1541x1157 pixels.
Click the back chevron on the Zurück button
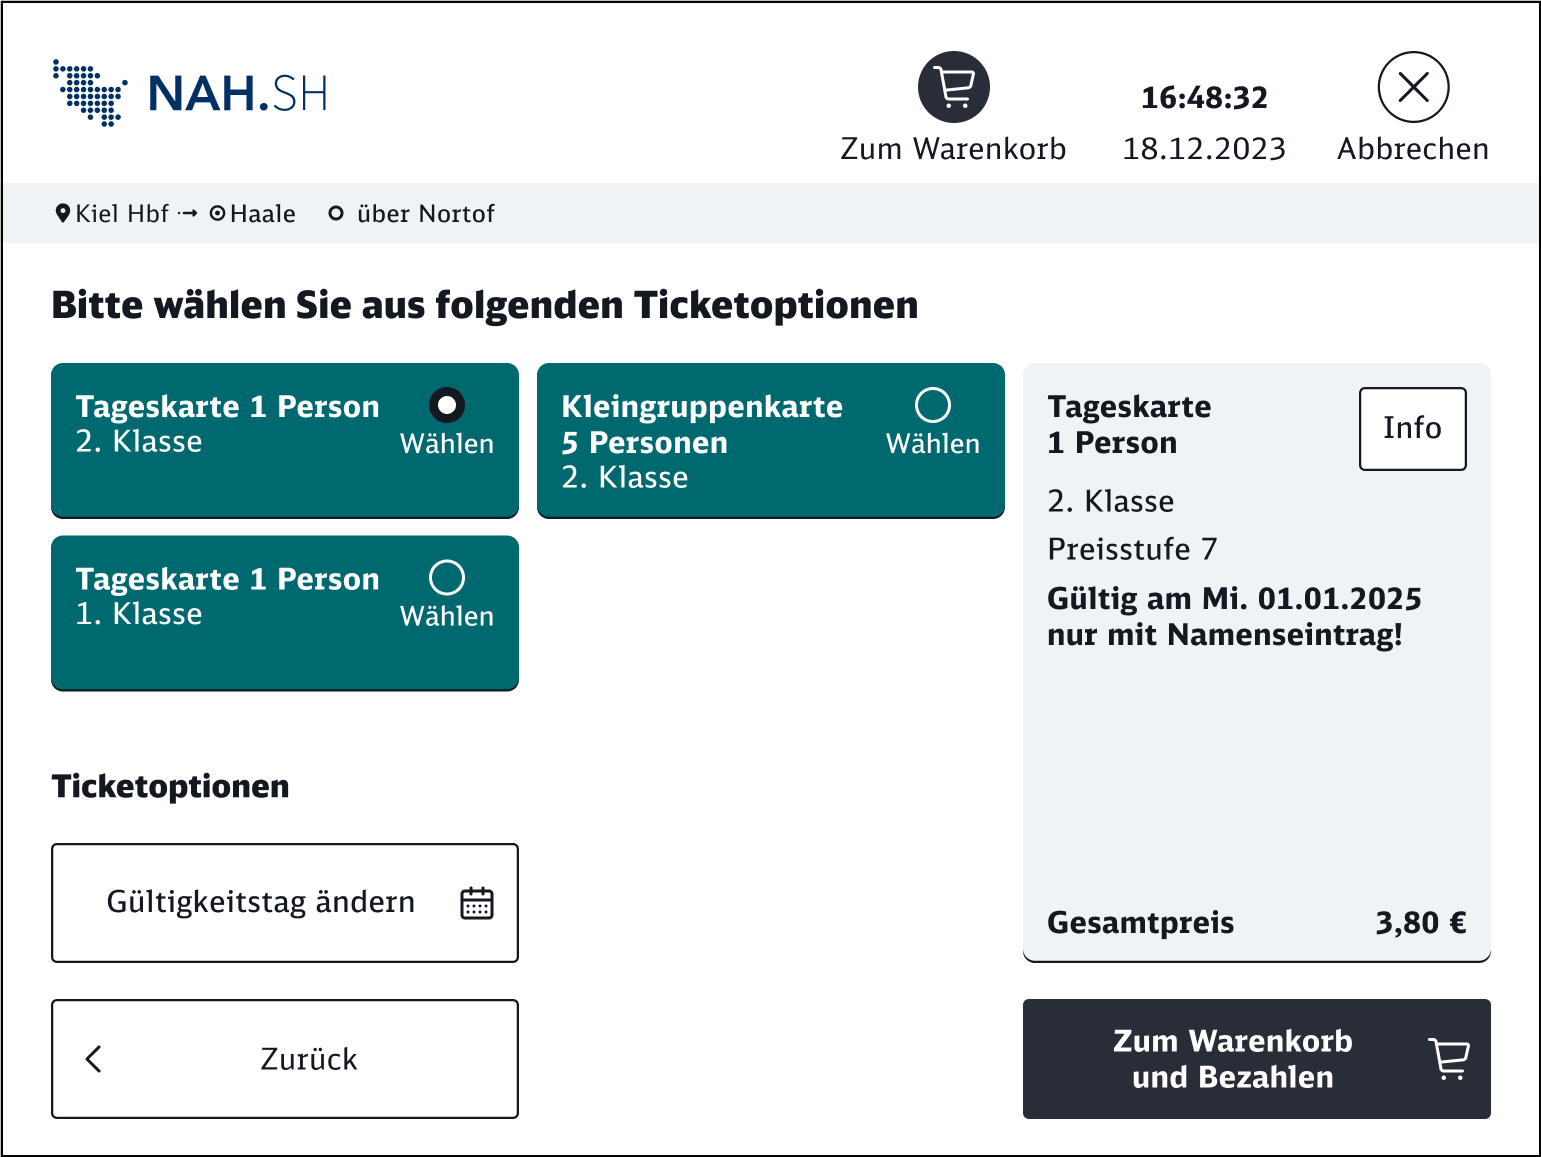click(93, 1058)
